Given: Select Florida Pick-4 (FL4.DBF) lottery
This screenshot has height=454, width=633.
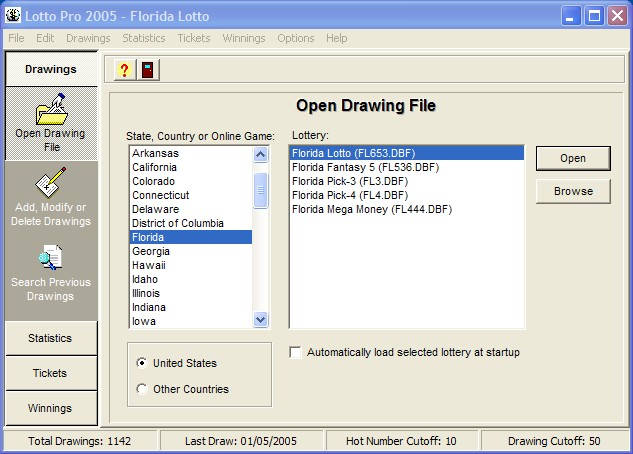Looking at the screenshot, I should tap(407, 195).
